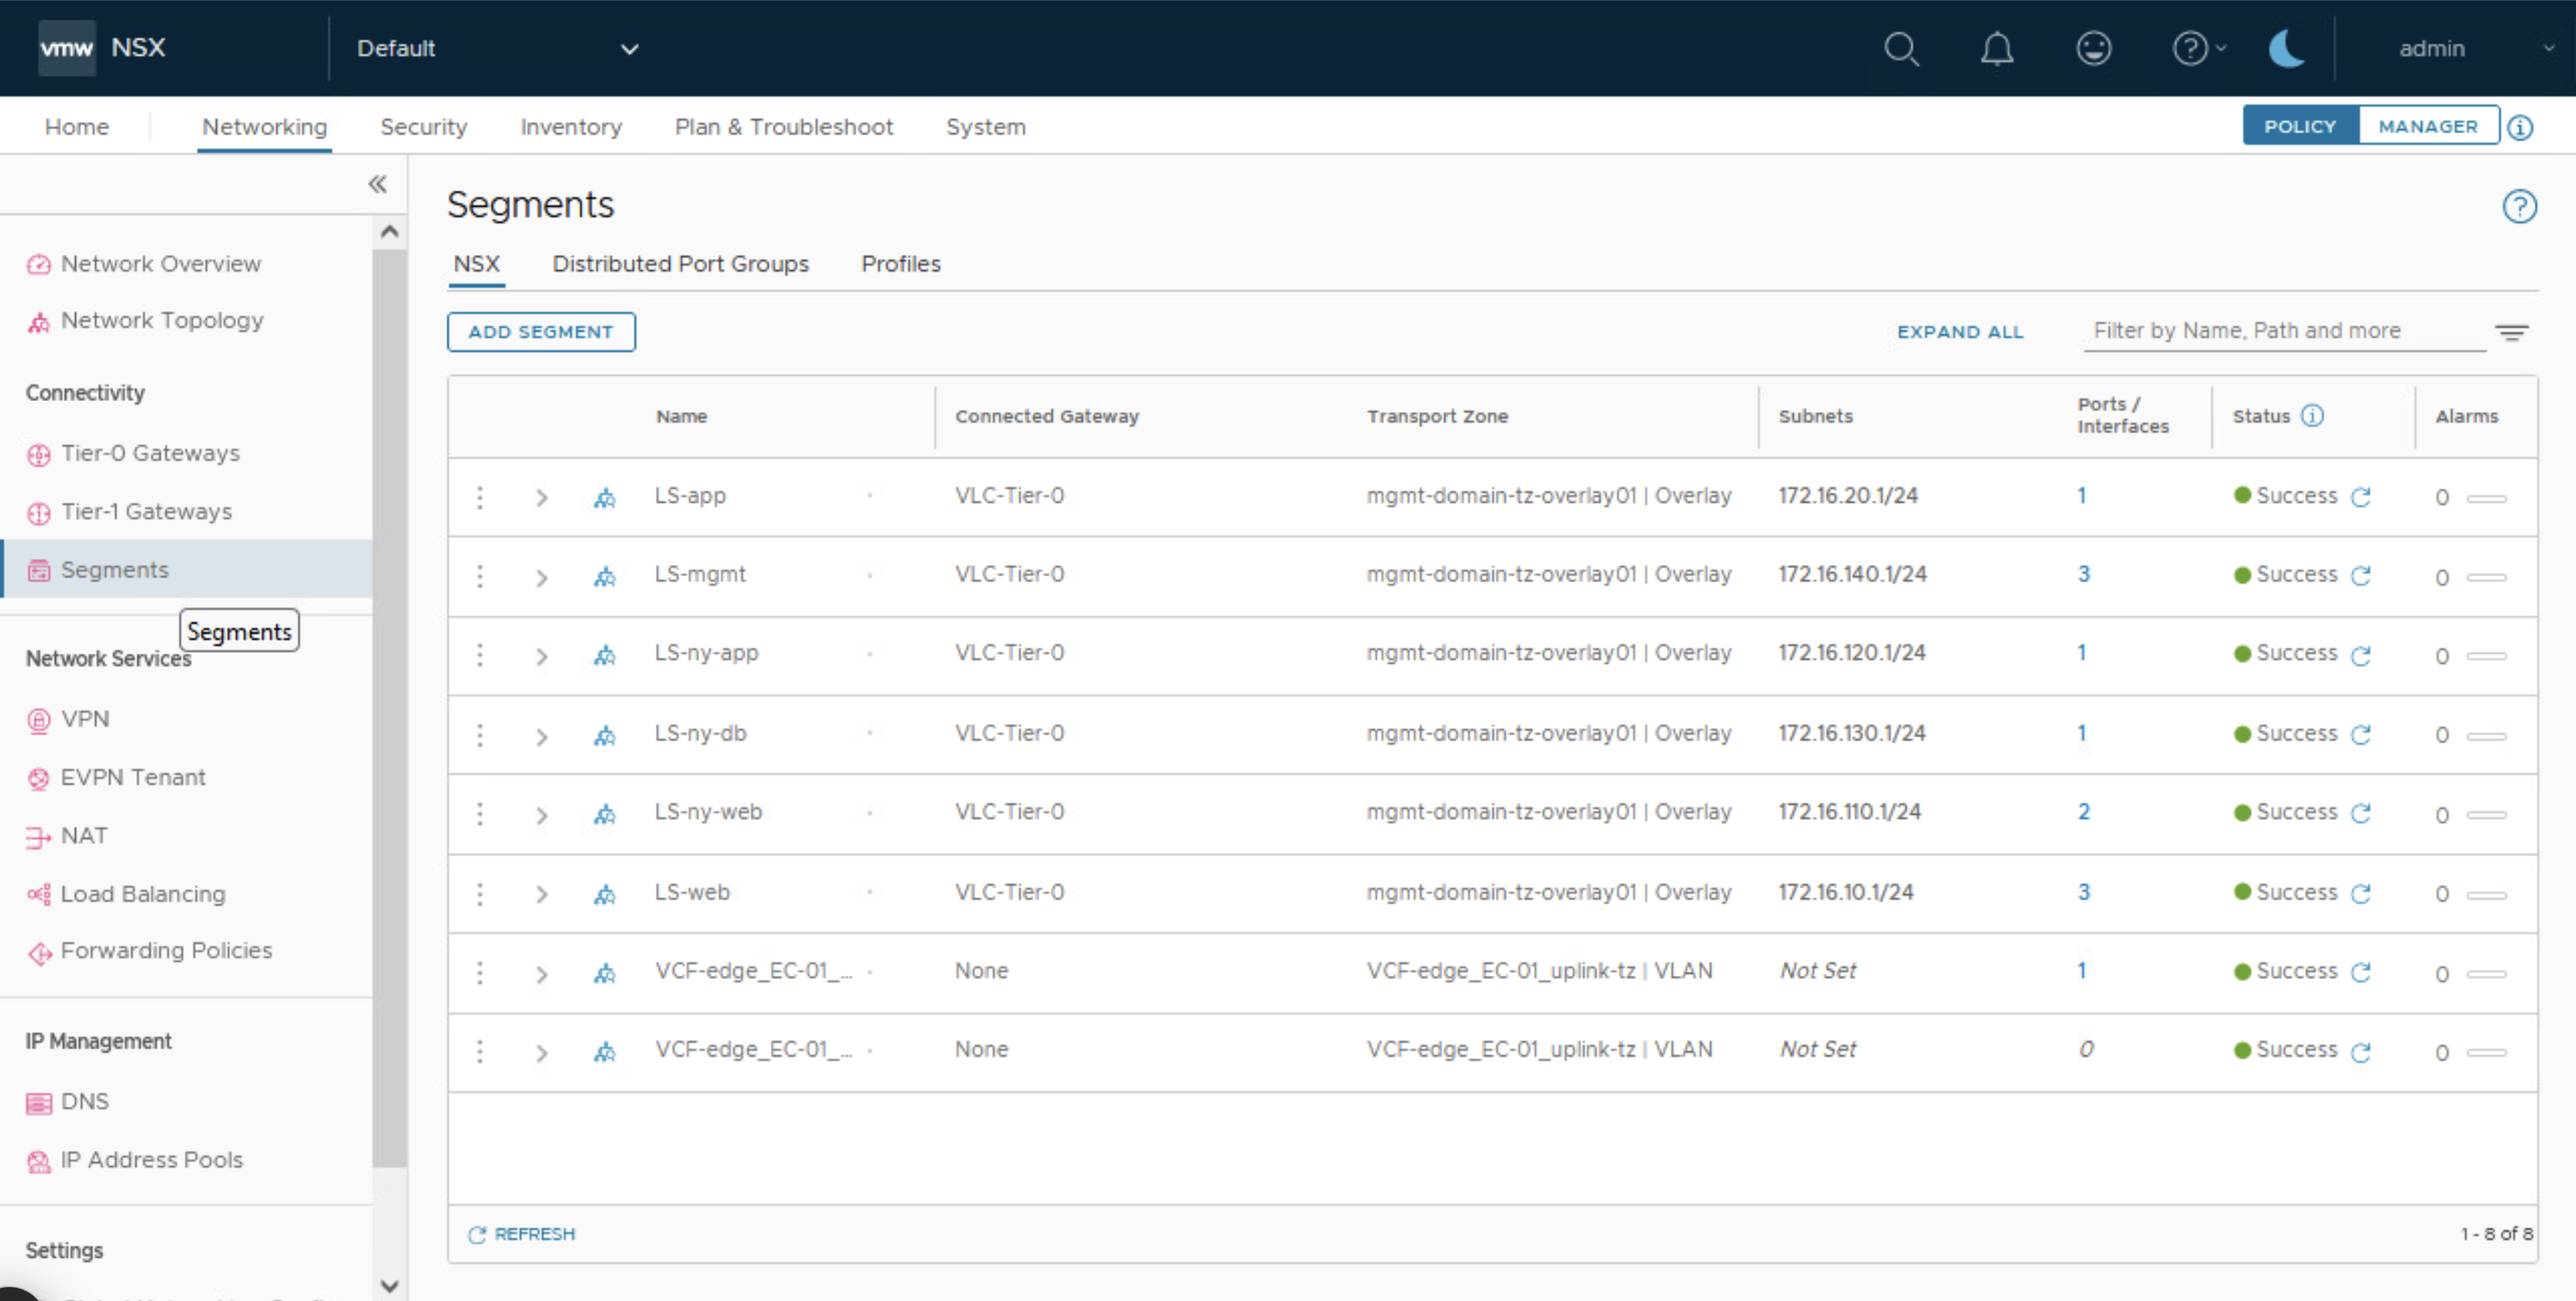Click the Add Segment button
This screenshot has width=2576, height=1301.
point(540,332)
